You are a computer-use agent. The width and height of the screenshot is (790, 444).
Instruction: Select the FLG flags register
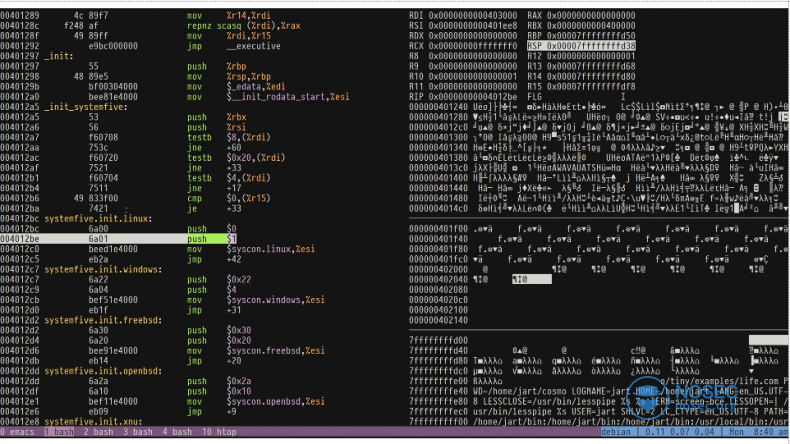point(535,97)
